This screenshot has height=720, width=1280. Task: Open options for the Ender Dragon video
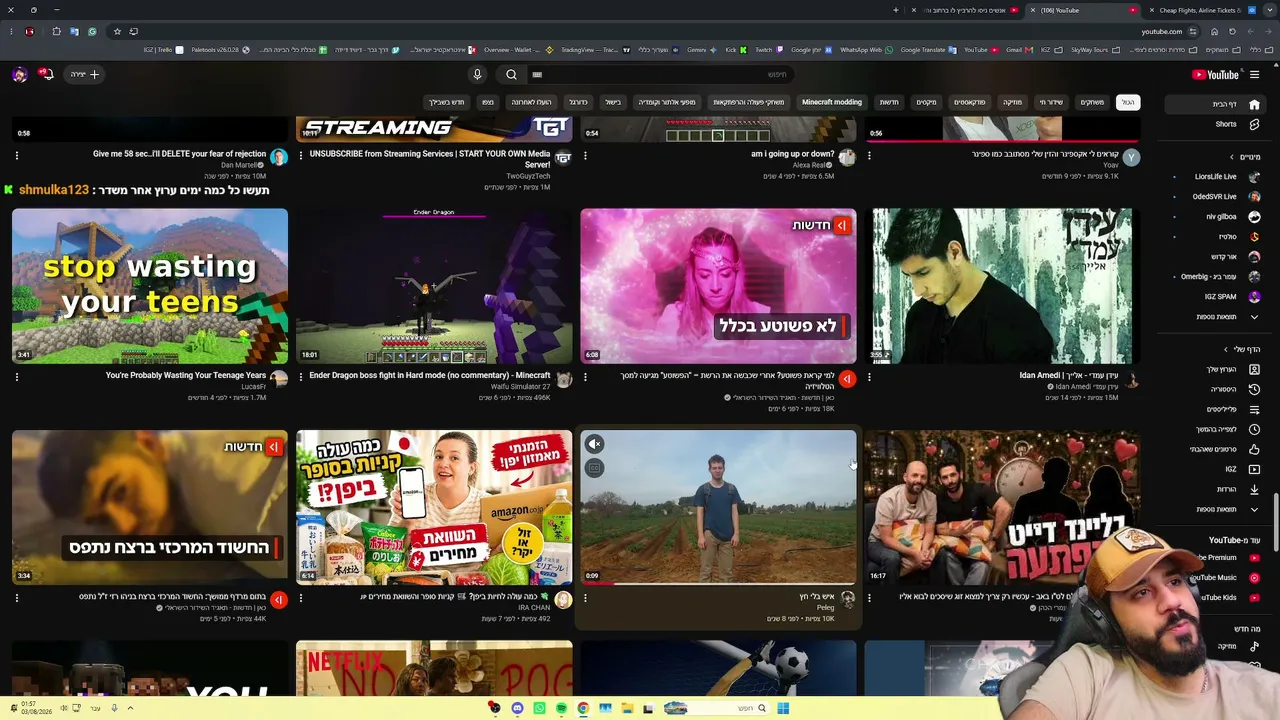[x=301, y=377]
